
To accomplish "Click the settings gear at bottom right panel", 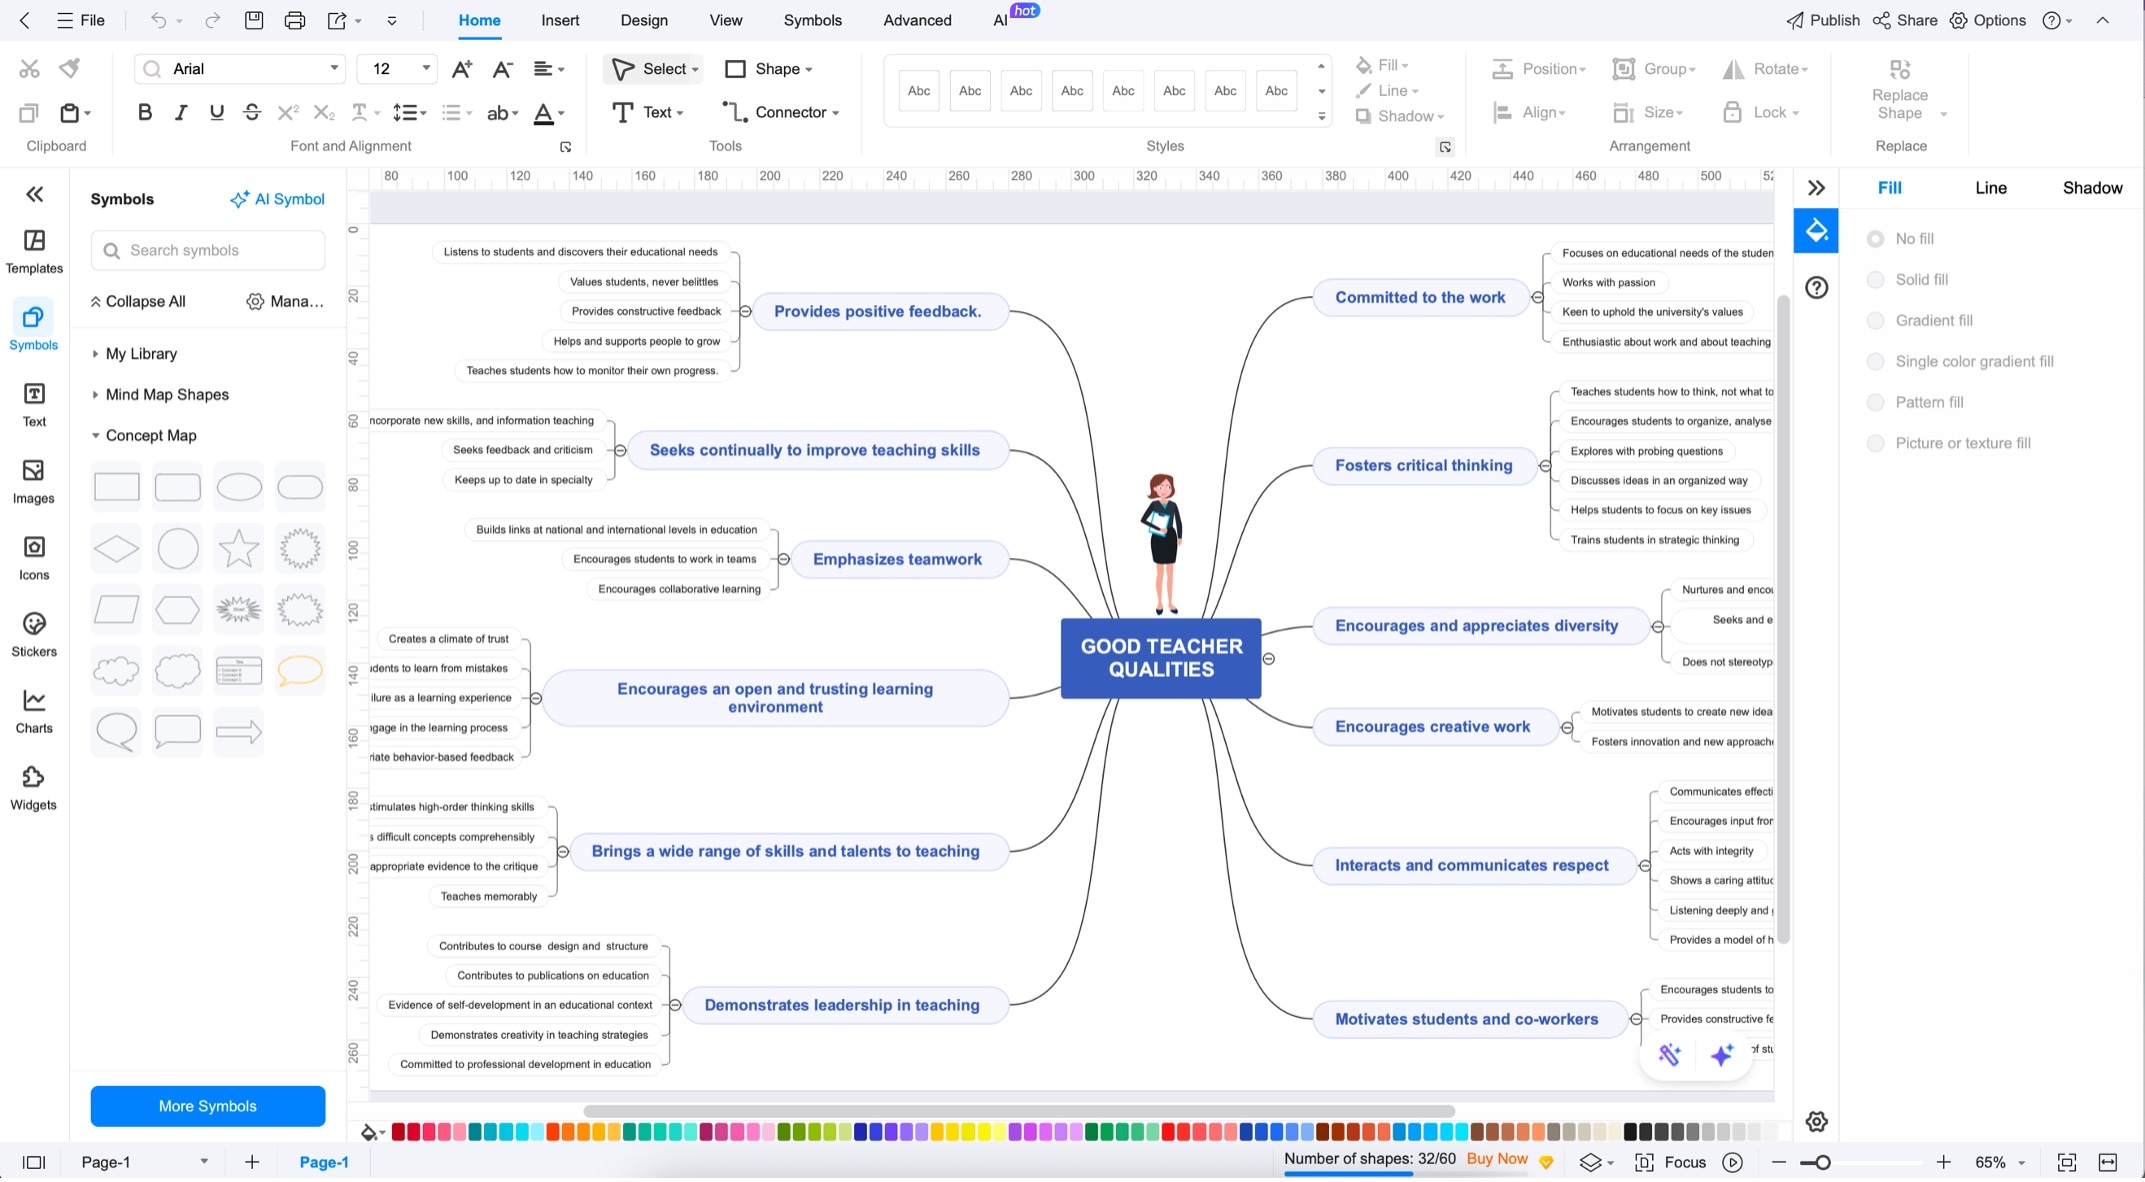I will 1816,1121.
